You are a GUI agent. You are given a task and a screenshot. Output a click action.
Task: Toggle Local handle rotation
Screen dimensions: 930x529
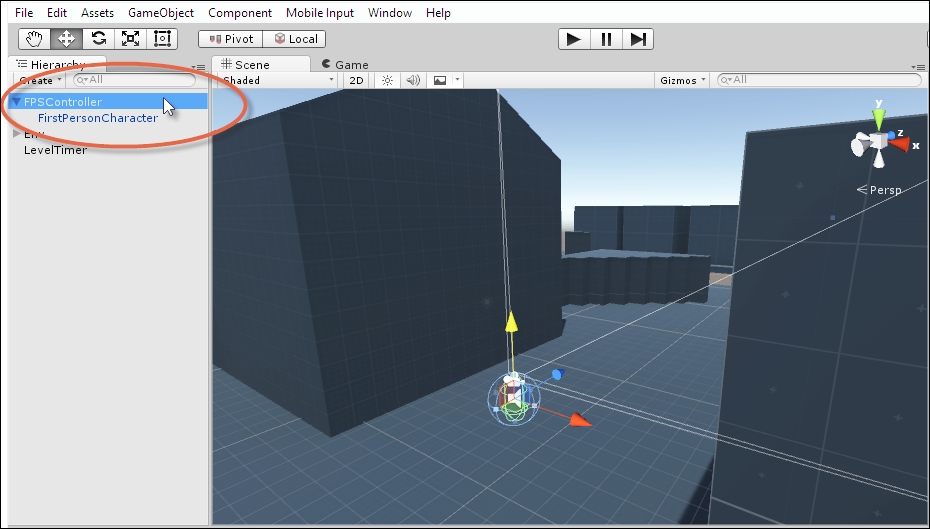pos(294,39)
